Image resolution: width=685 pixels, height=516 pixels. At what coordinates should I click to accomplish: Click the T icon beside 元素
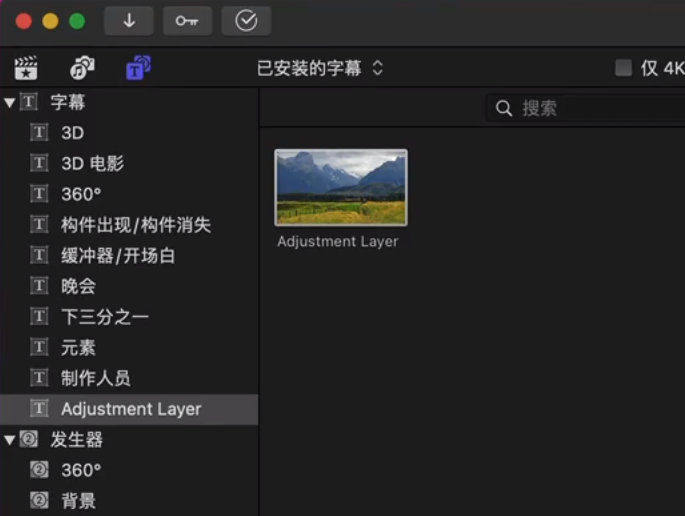coord(39,347)
